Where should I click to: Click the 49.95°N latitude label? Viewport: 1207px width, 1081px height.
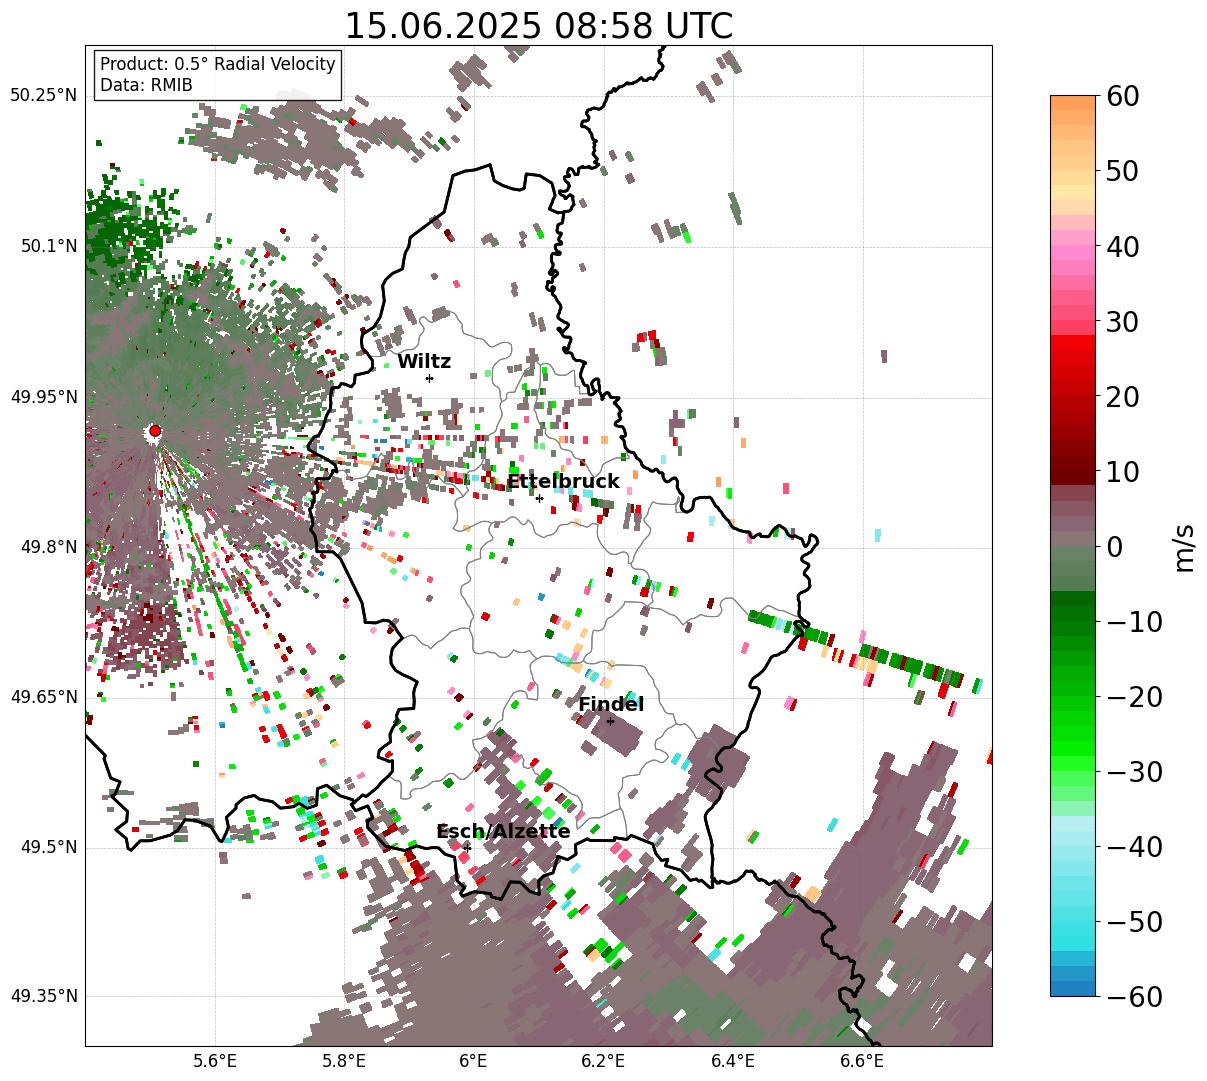pyautogui.click(x=43, y=397)
